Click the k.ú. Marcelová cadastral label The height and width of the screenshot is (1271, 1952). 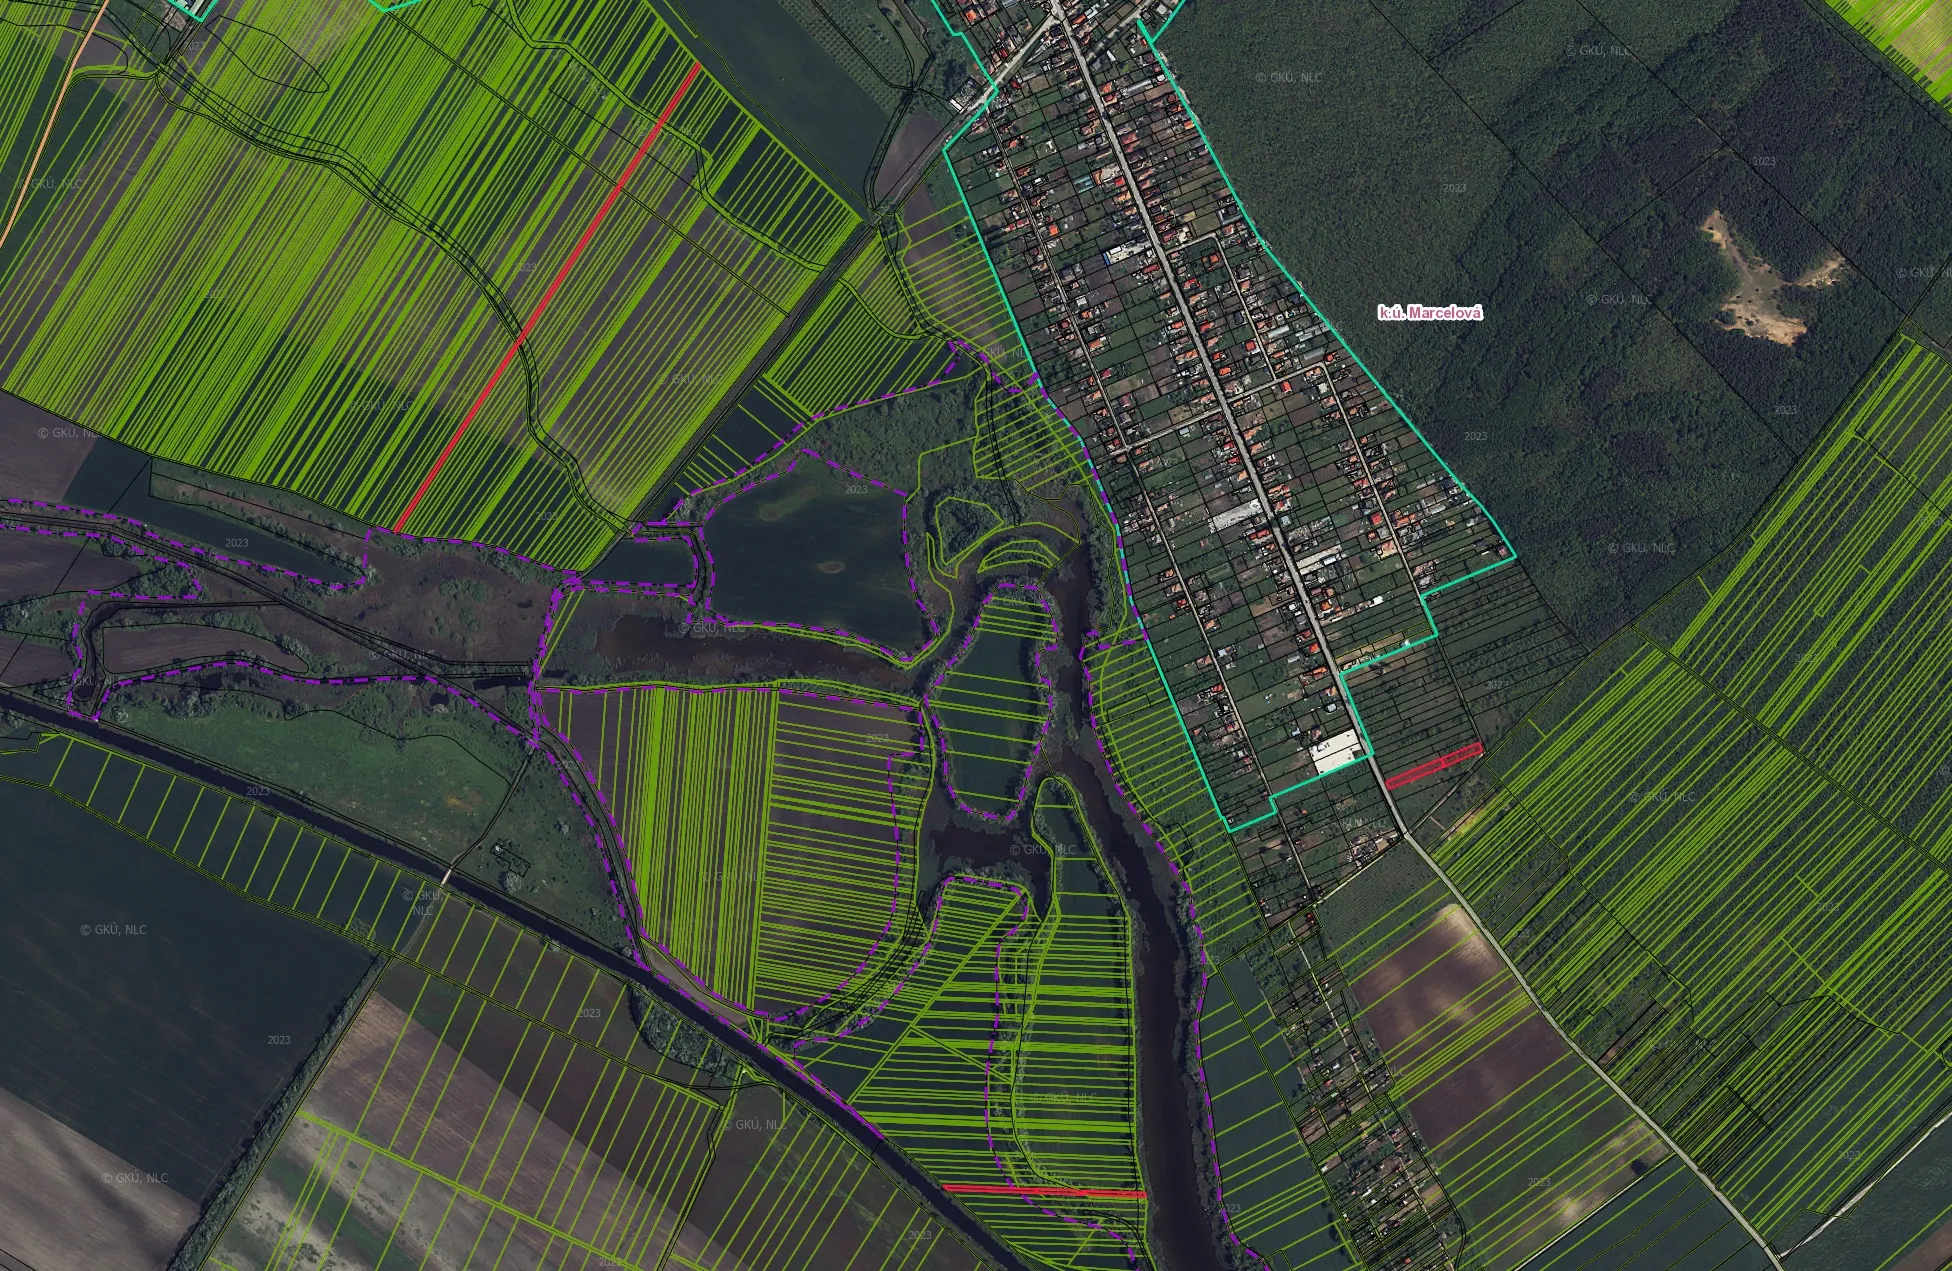pos(1429,313)
